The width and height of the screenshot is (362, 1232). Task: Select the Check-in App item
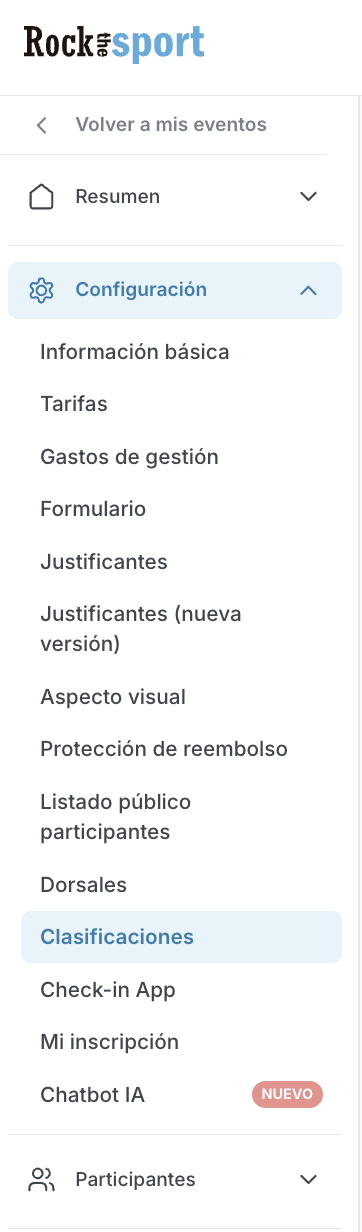tap(108, 990)
